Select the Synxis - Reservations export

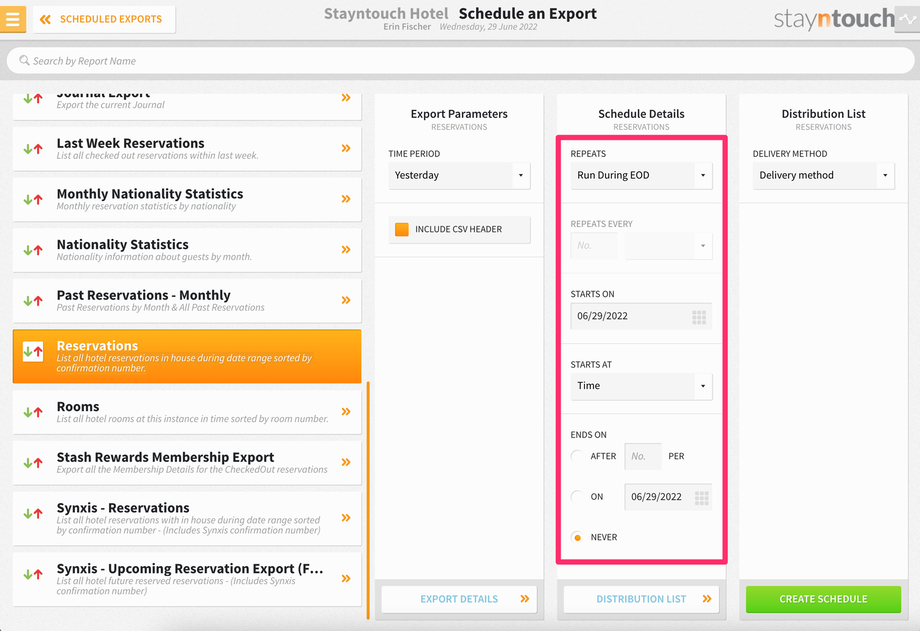[187, 518]
